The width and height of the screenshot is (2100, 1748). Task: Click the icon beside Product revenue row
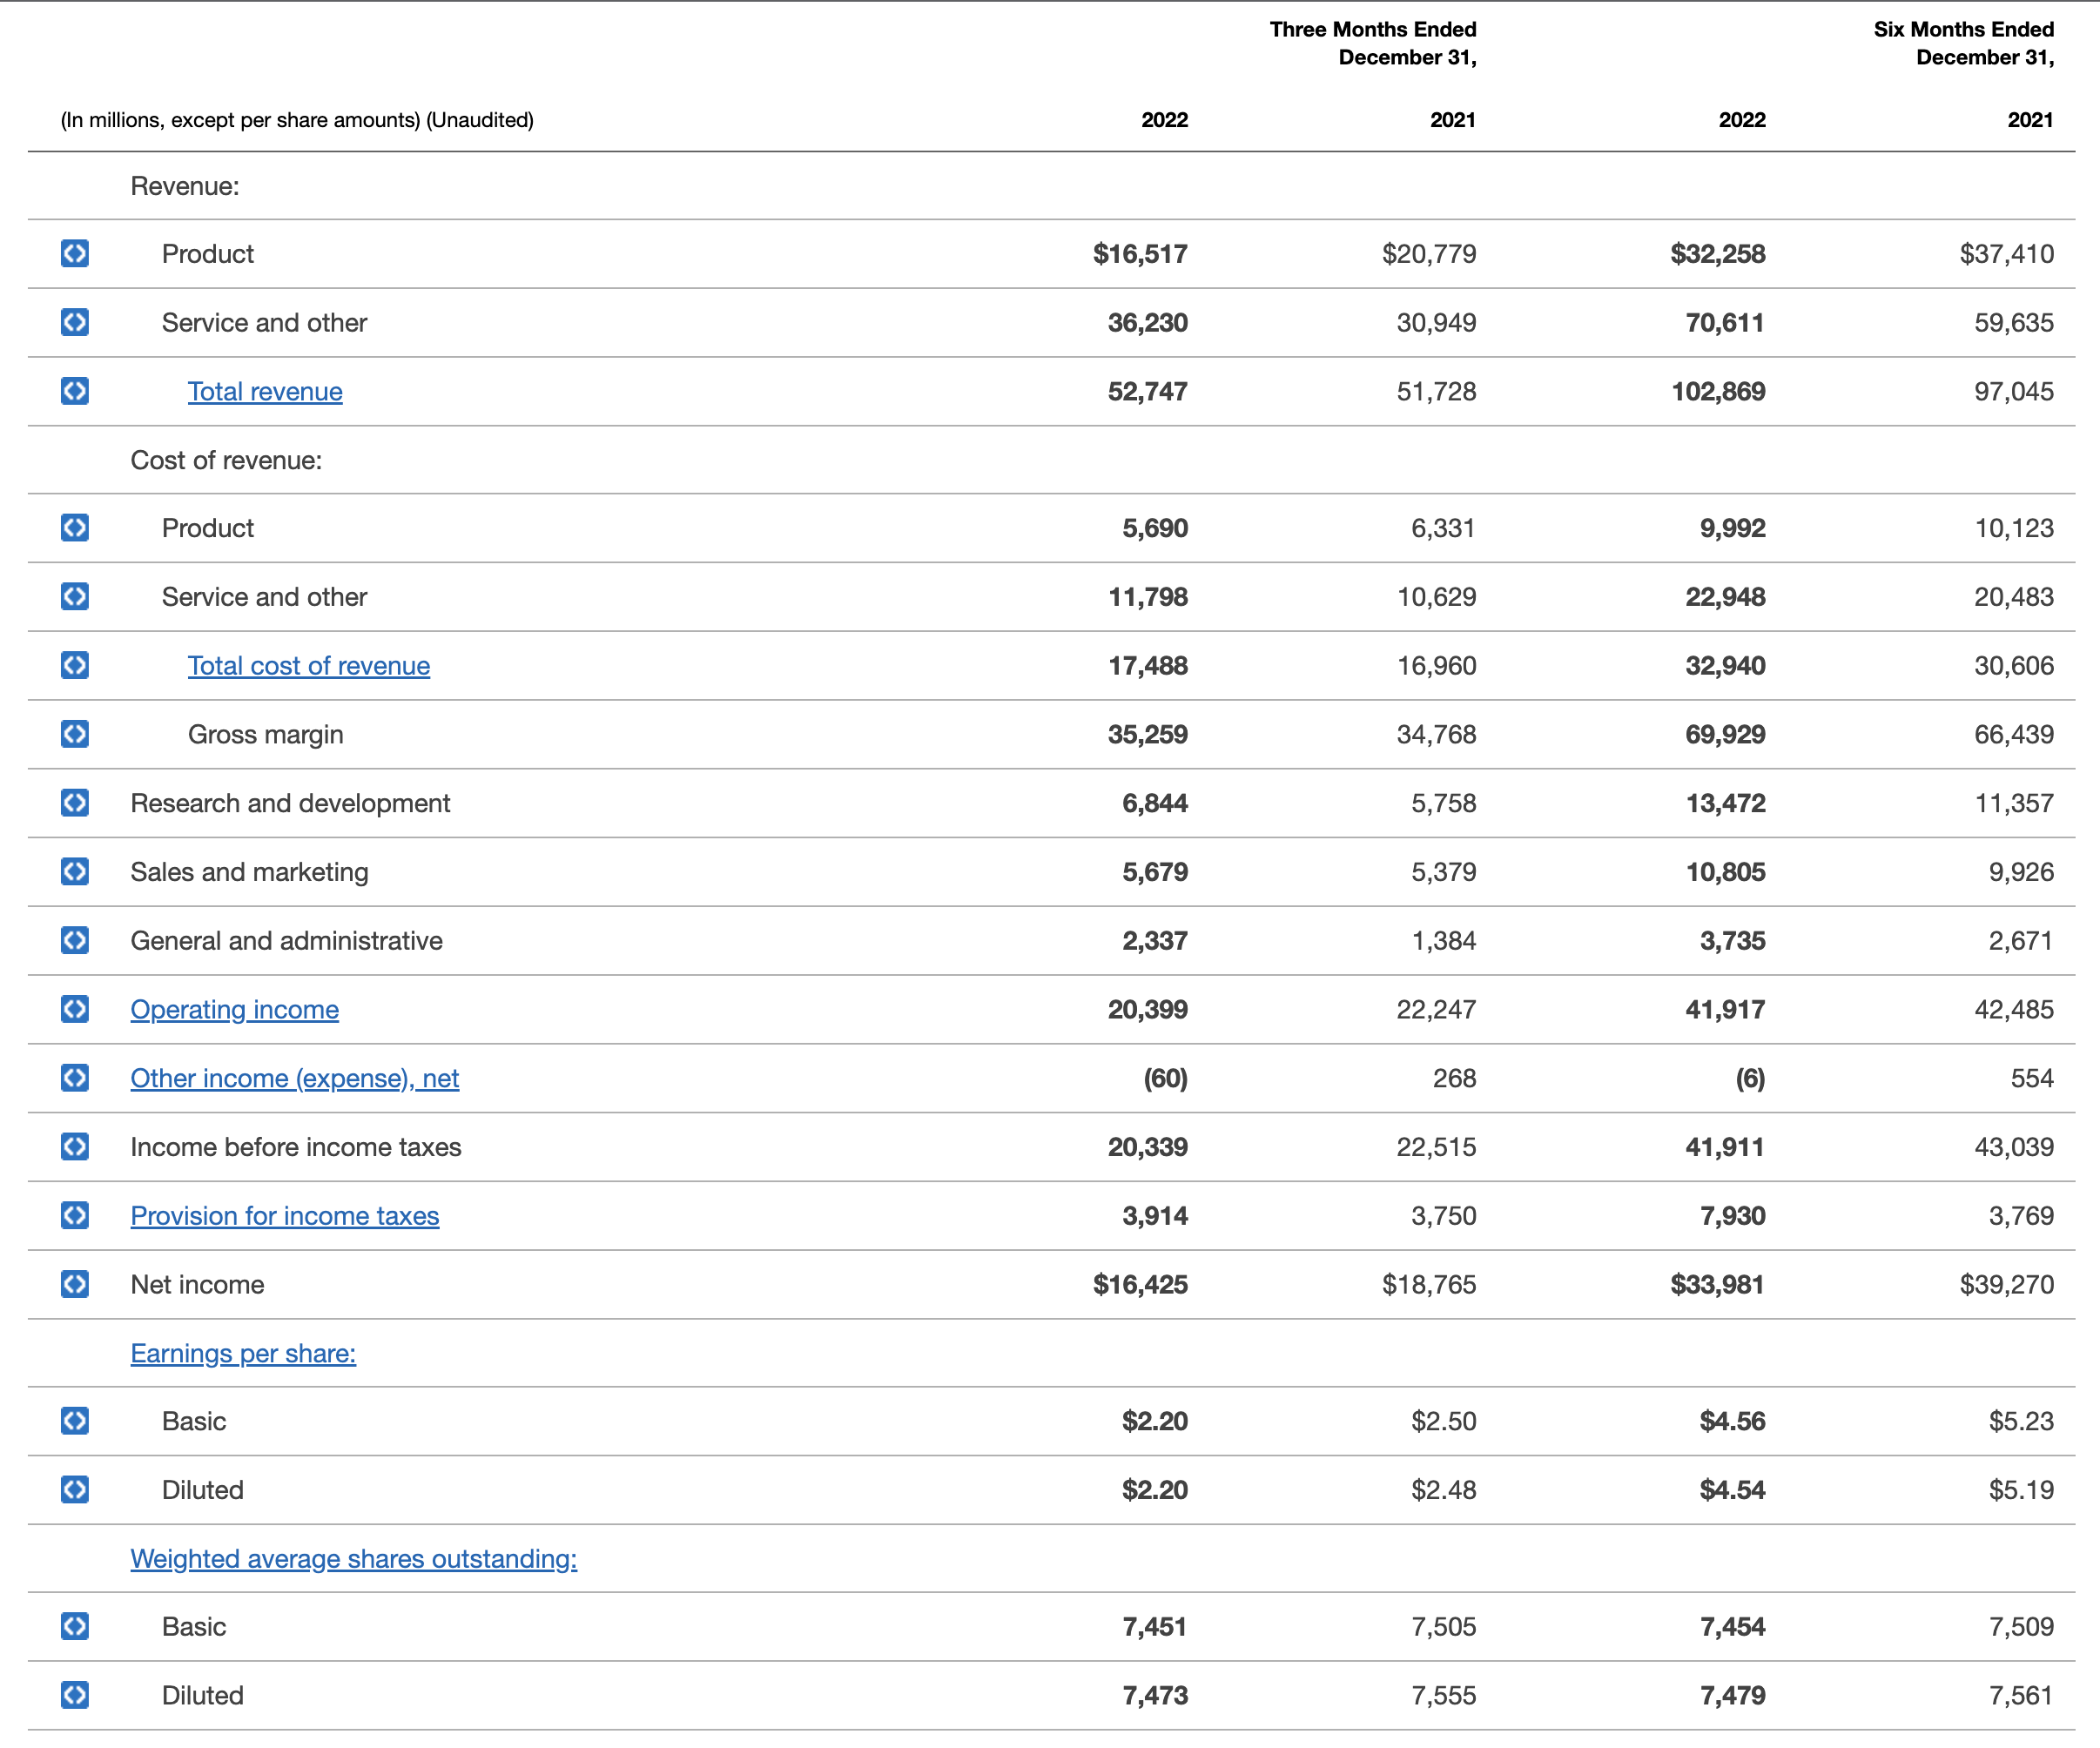[75, 254]
